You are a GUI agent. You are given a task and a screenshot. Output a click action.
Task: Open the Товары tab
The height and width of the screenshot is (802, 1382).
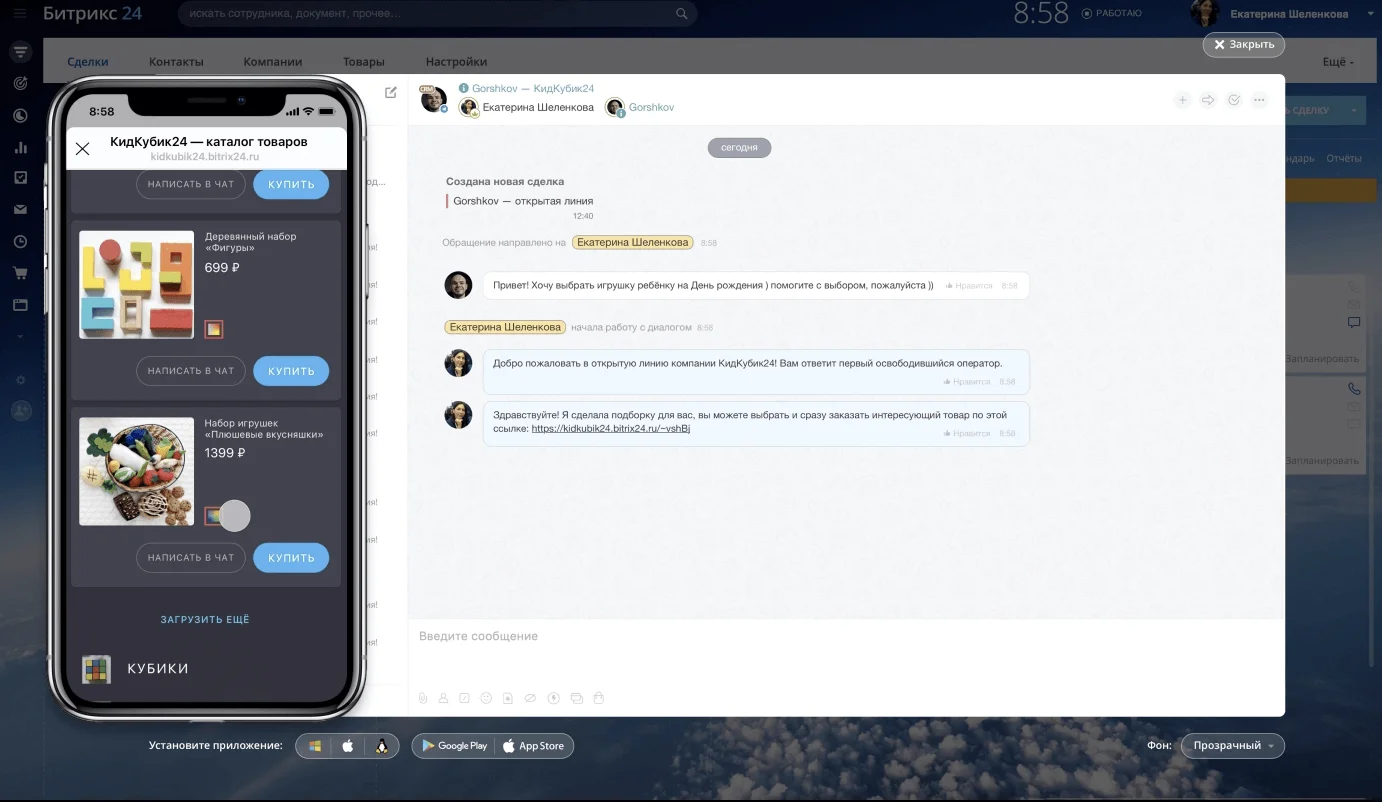[x=363, y=62]
